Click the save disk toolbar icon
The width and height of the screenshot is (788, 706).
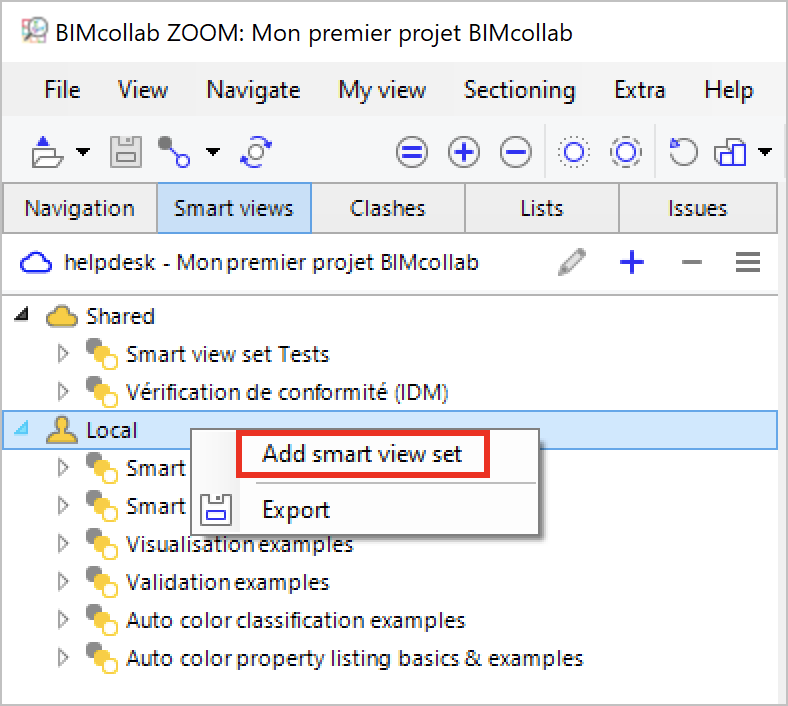(125, 152)
